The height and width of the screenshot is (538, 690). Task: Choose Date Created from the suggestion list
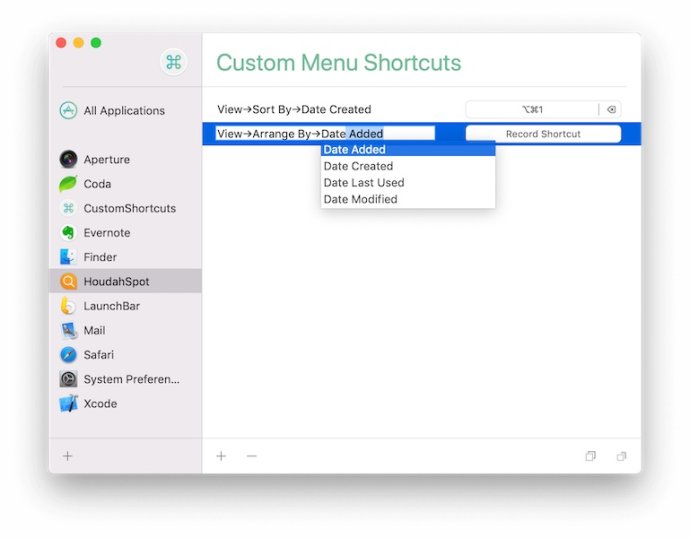point(408,166)
